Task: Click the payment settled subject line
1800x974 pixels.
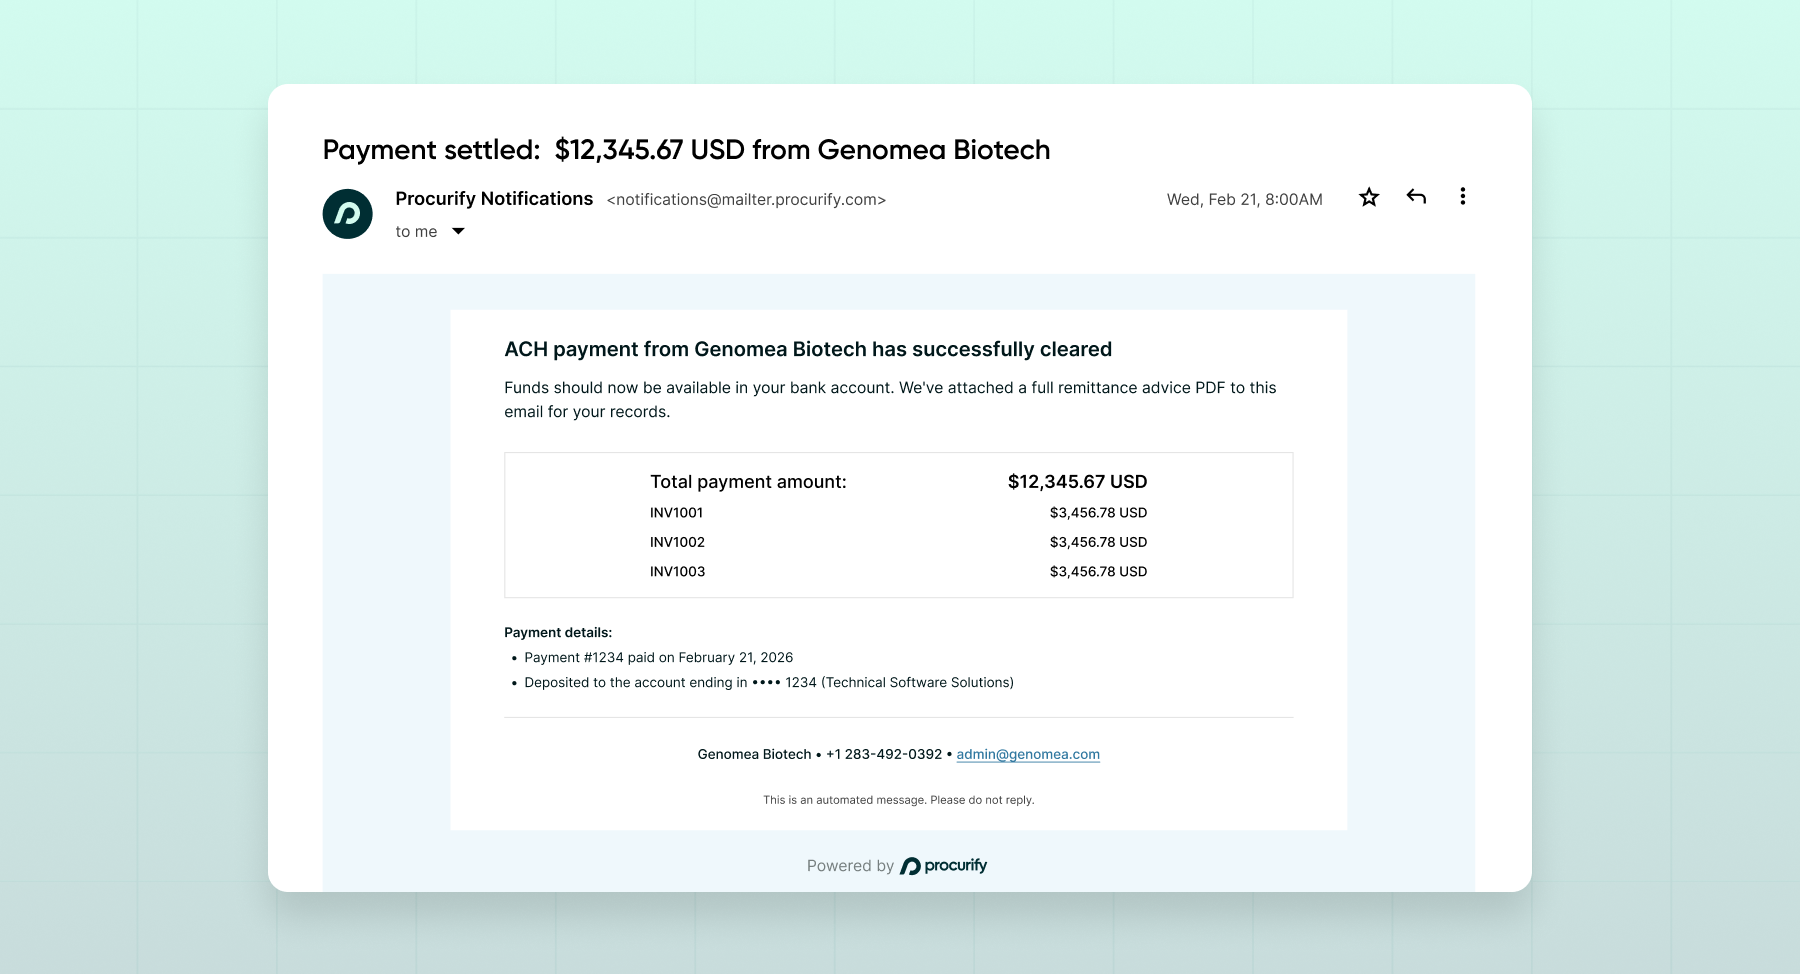Action: [x=686, y=150]
